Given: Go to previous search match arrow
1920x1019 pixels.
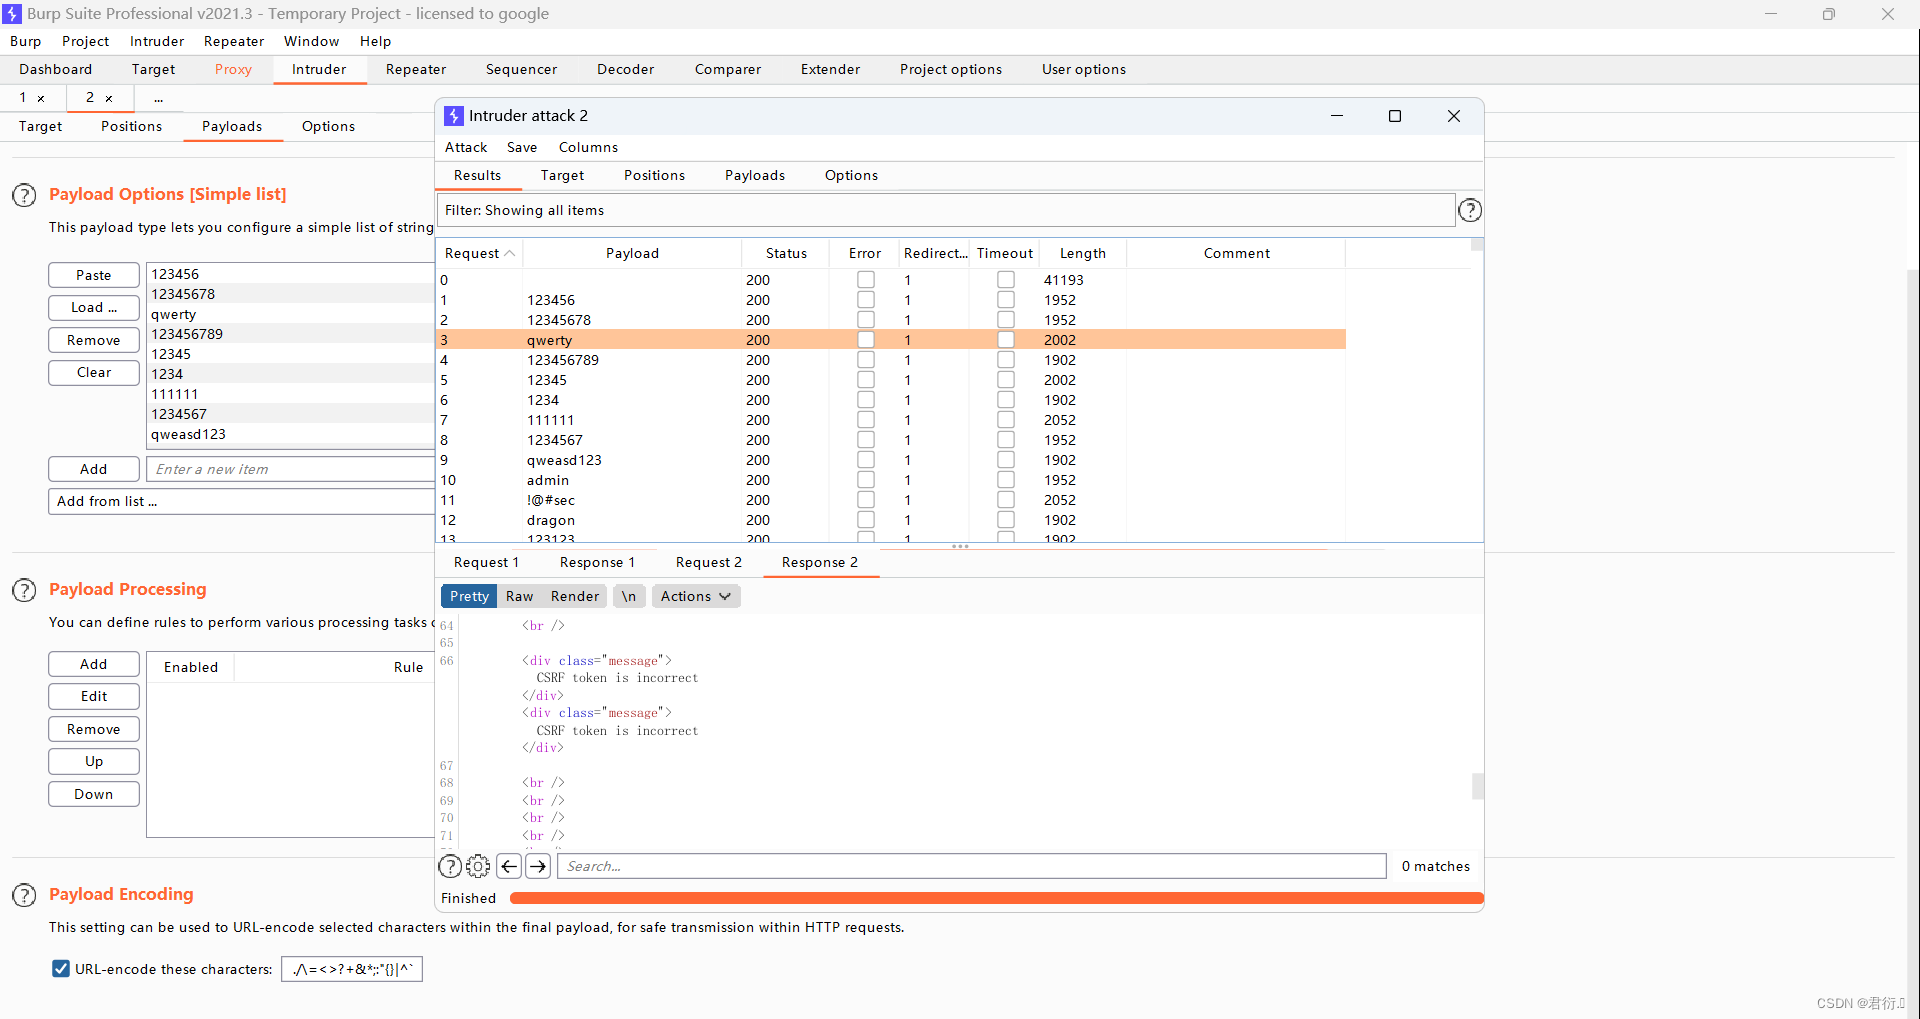Looking at the screenshot, I should pyautogui.click(x=509, y=866).
